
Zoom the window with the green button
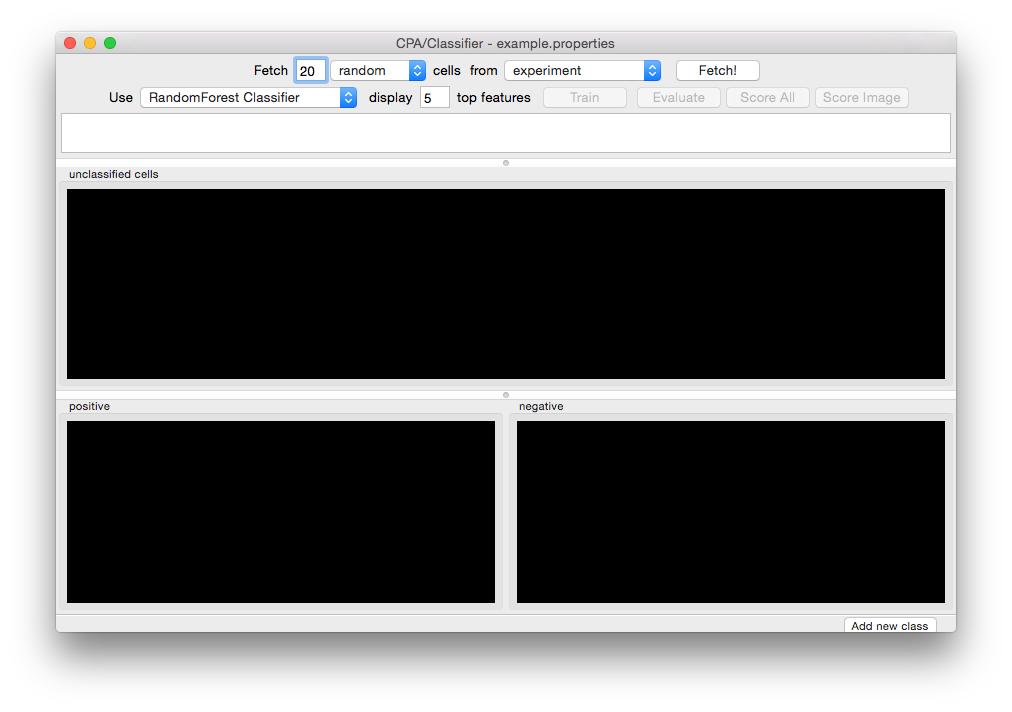[x=110, y=43]
